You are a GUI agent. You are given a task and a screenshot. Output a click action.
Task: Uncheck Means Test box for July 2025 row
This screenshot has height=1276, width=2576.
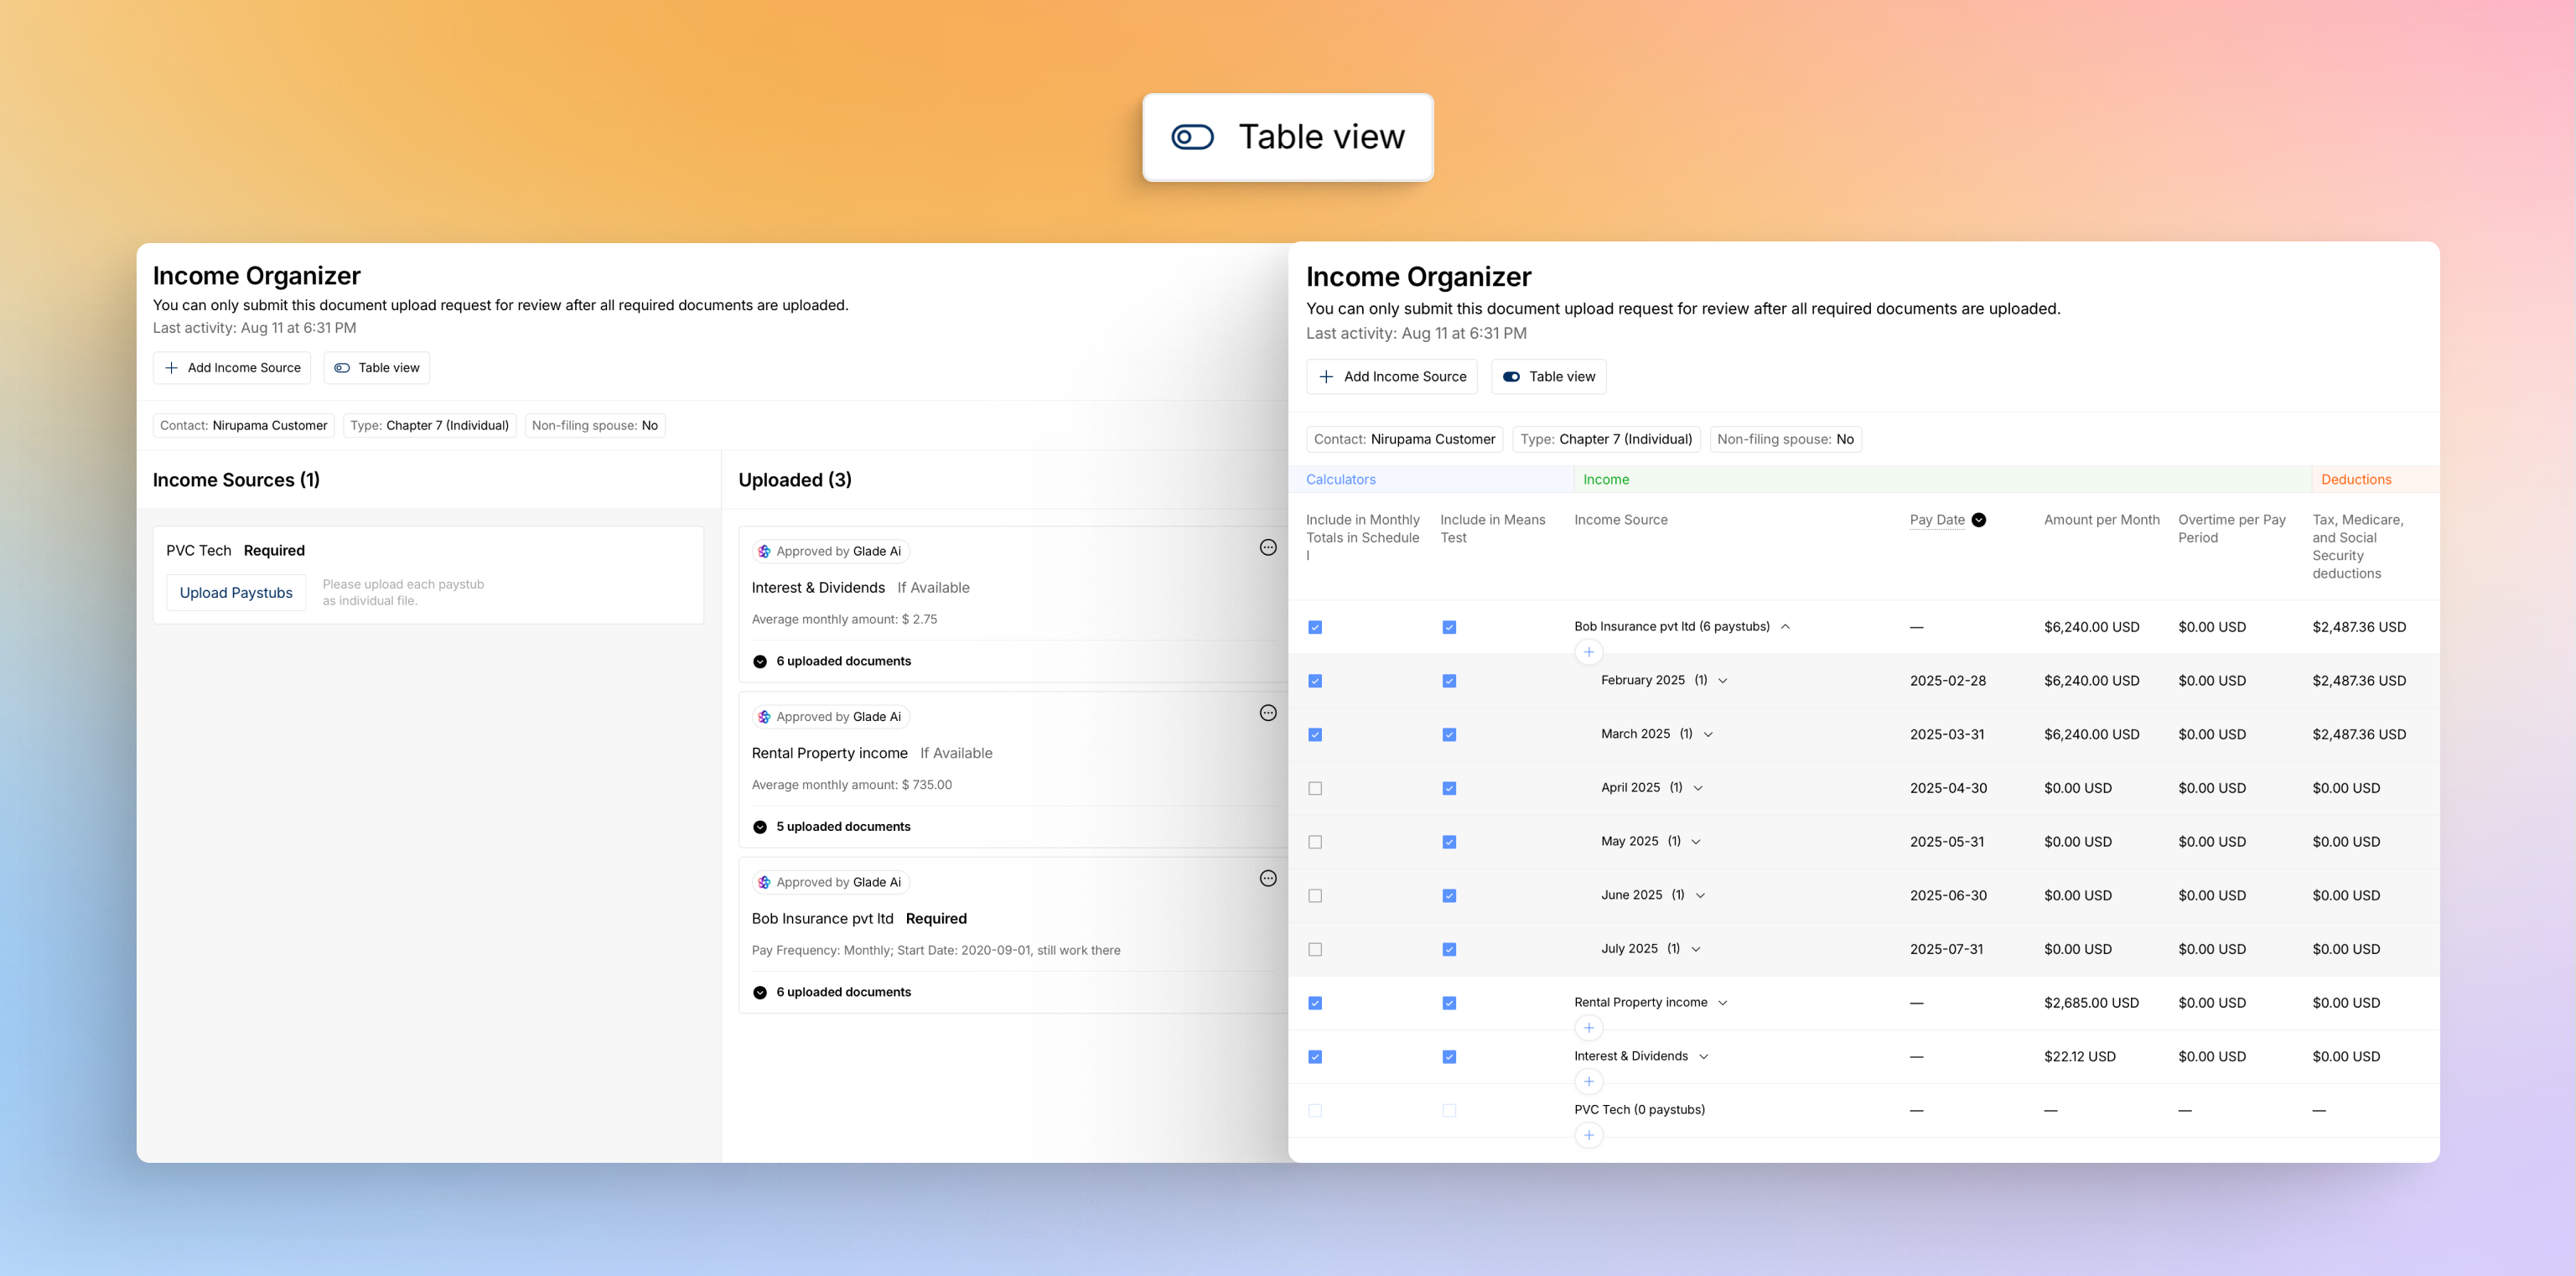point(1449,949)
